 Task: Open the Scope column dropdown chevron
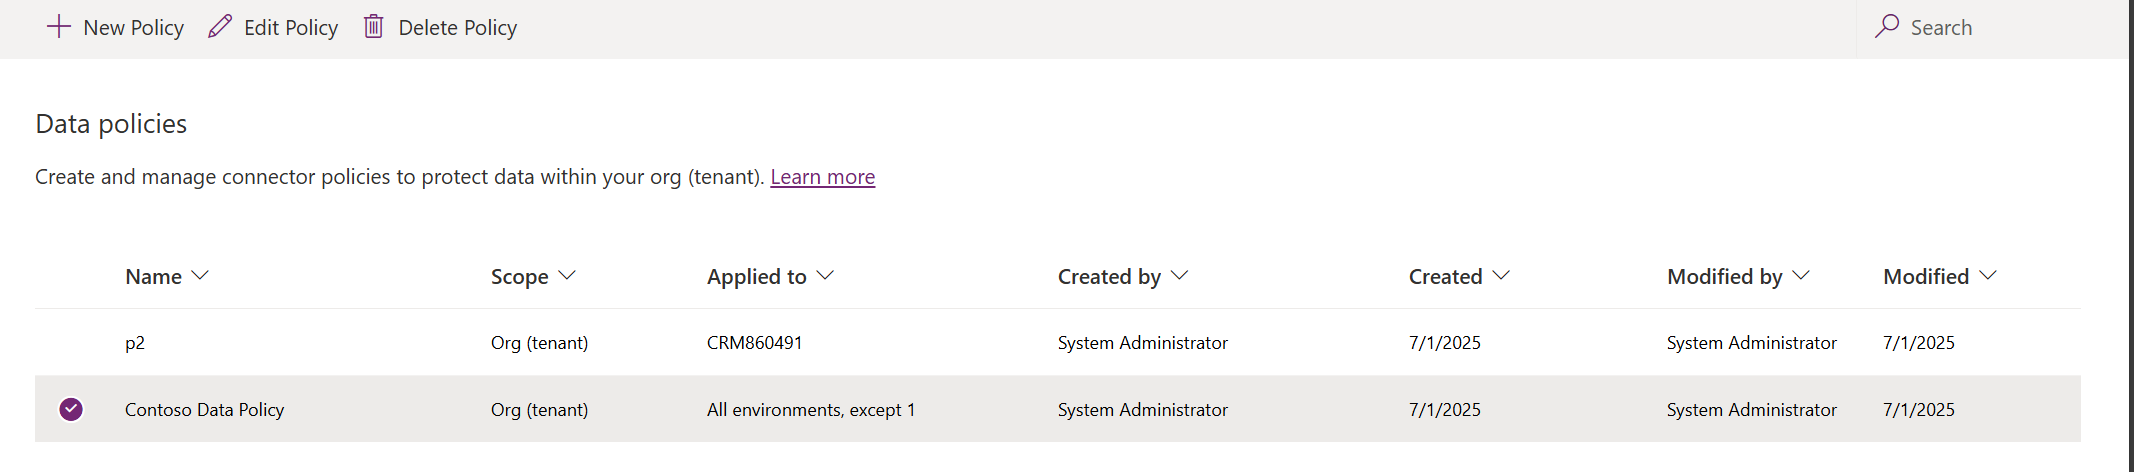(567, 276)
